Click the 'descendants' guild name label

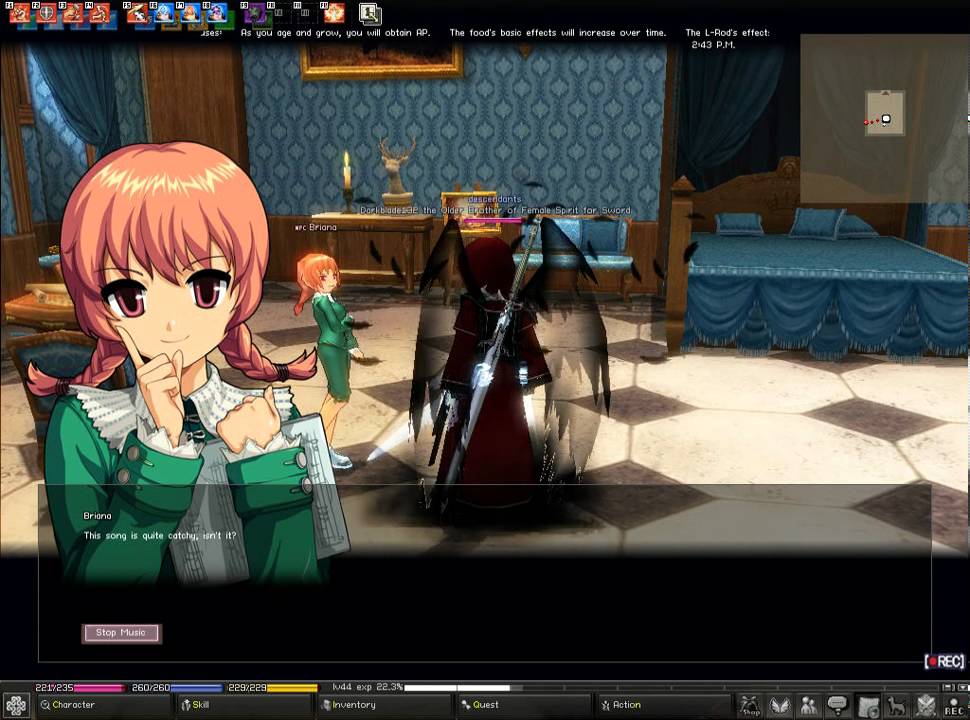[x=494, y=199]
